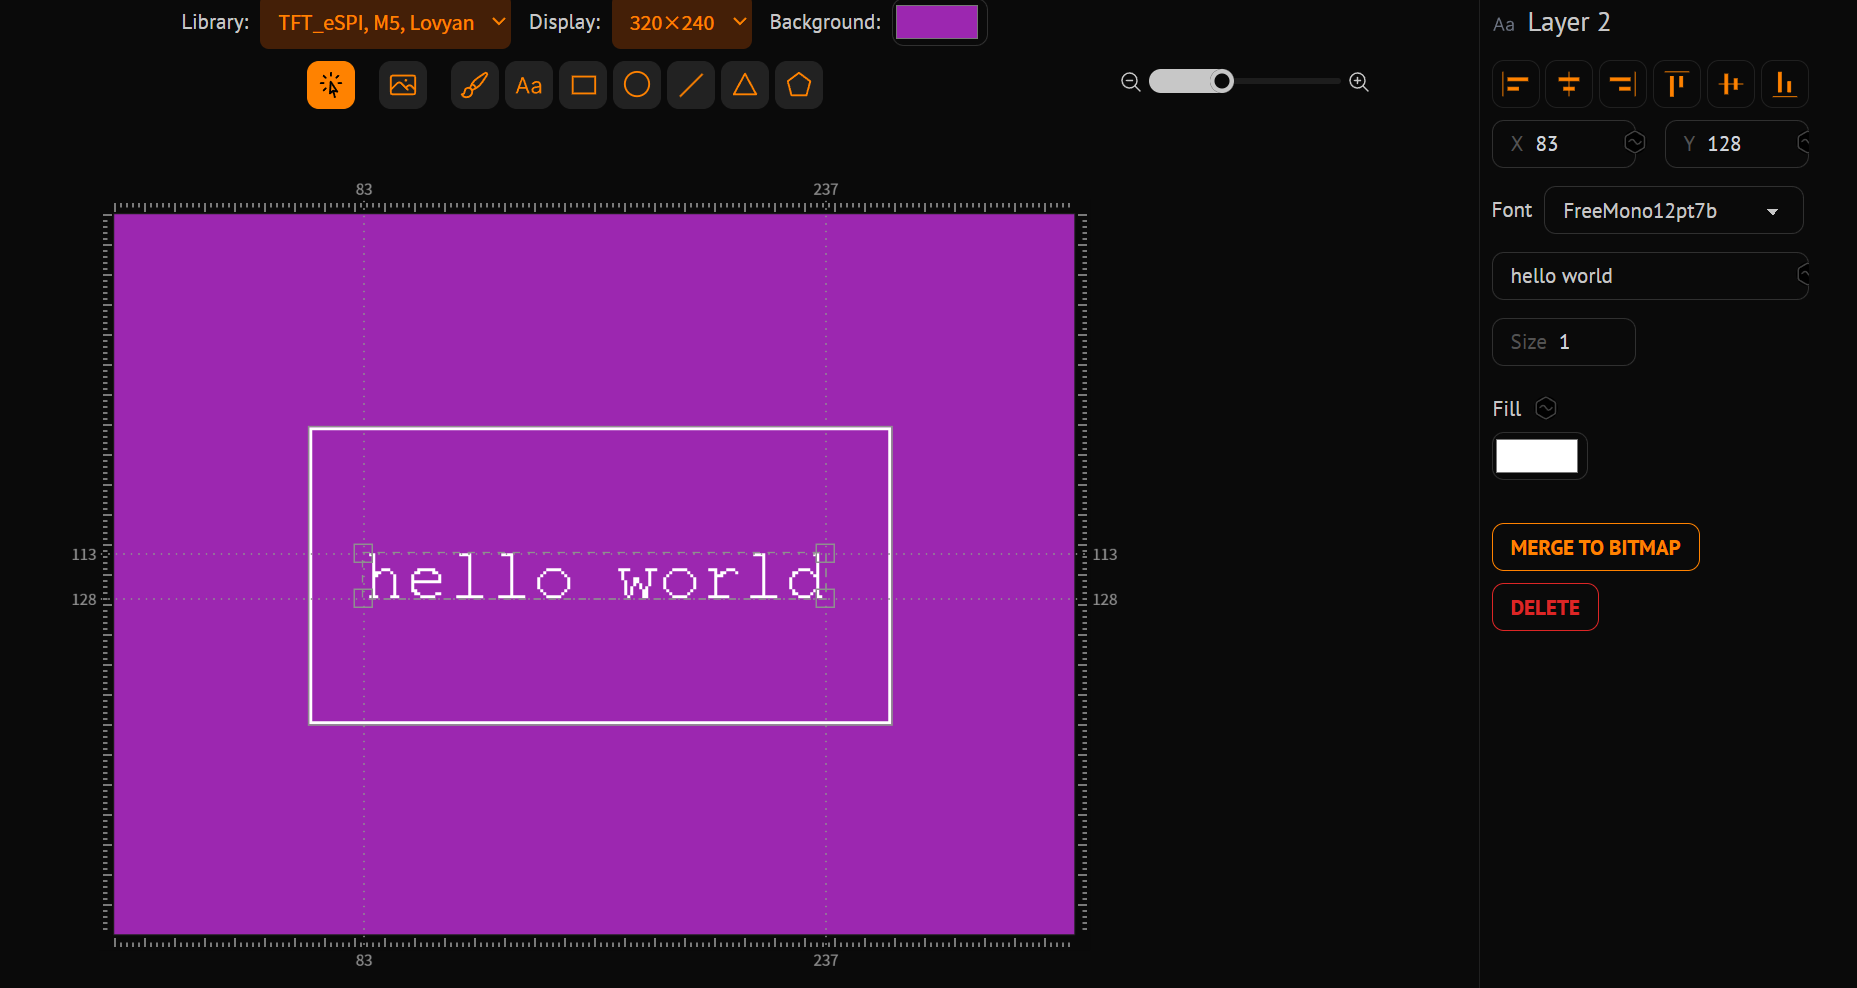Align layer to horizontal center
The image size is (1857, 988).
(1569, 84)
